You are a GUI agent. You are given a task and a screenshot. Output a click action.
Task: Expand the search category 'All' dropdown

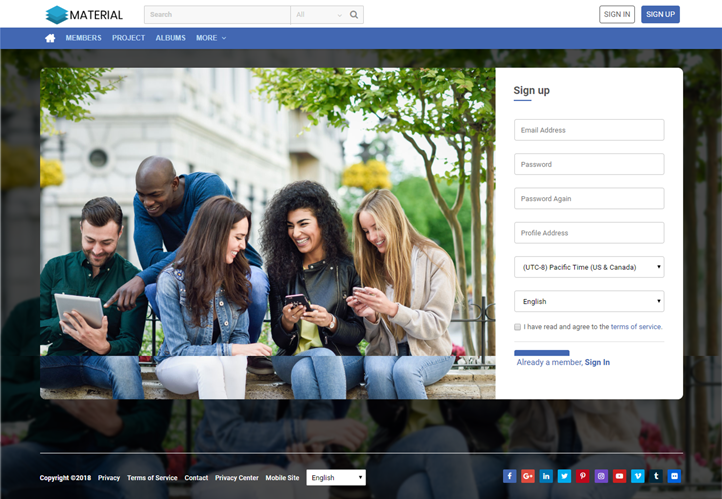click(x=318, y=15)
